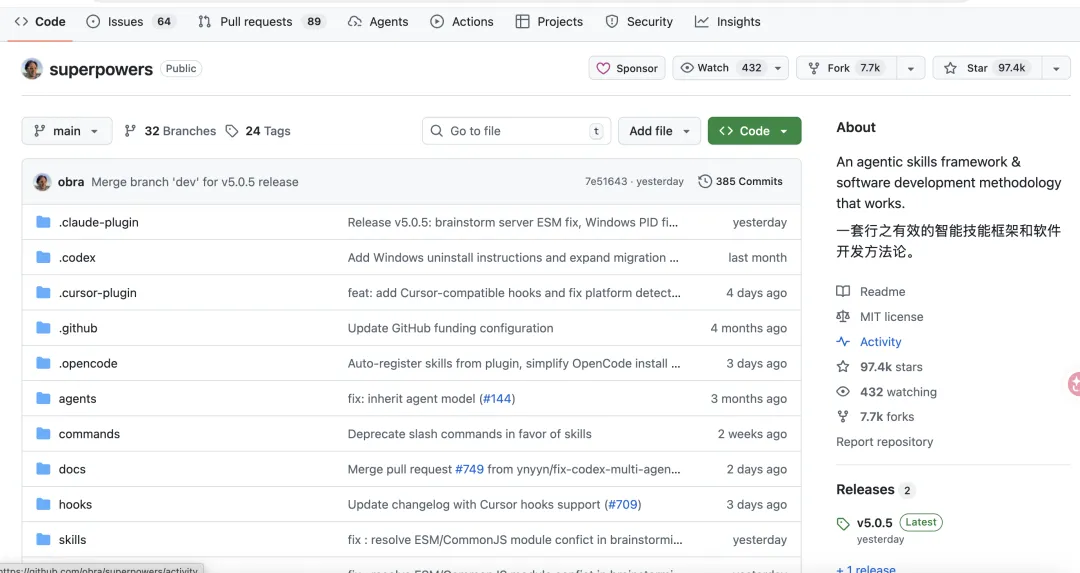Fork the repository with the Fork button
This screenshot has width=1080, height=573.
[x=847, y=68]
